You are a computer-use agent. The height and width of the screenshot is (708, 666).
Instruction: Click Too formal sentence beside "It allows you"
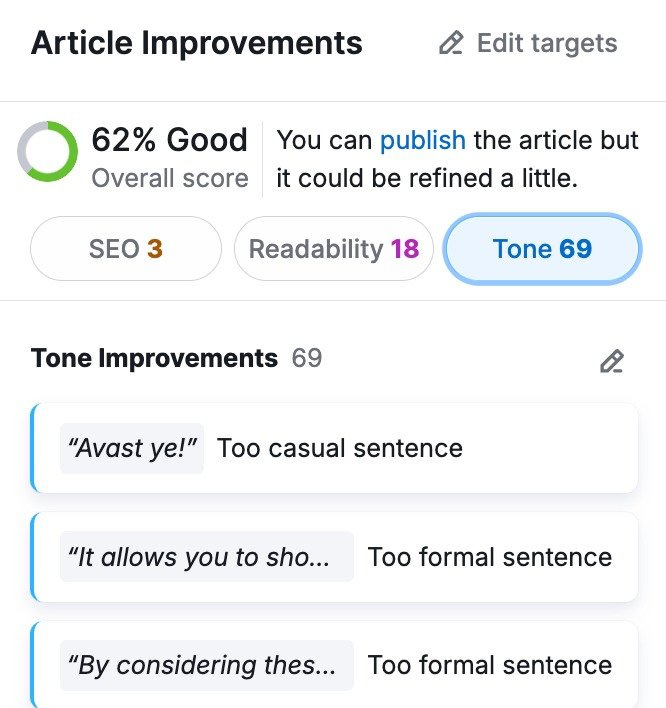point(490,557)
